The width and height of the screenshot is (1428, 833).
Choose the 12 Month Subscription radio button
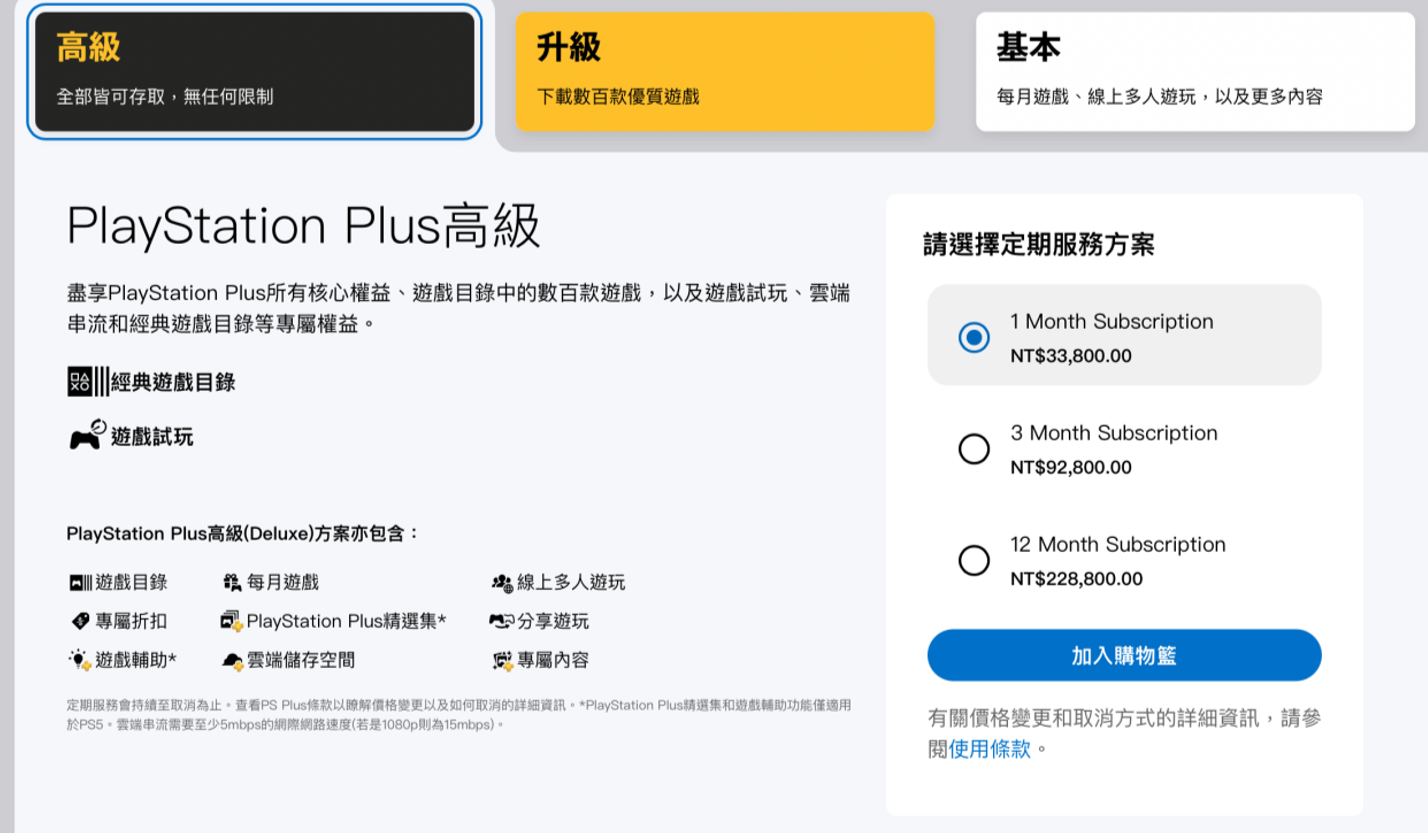coord(974,560)
